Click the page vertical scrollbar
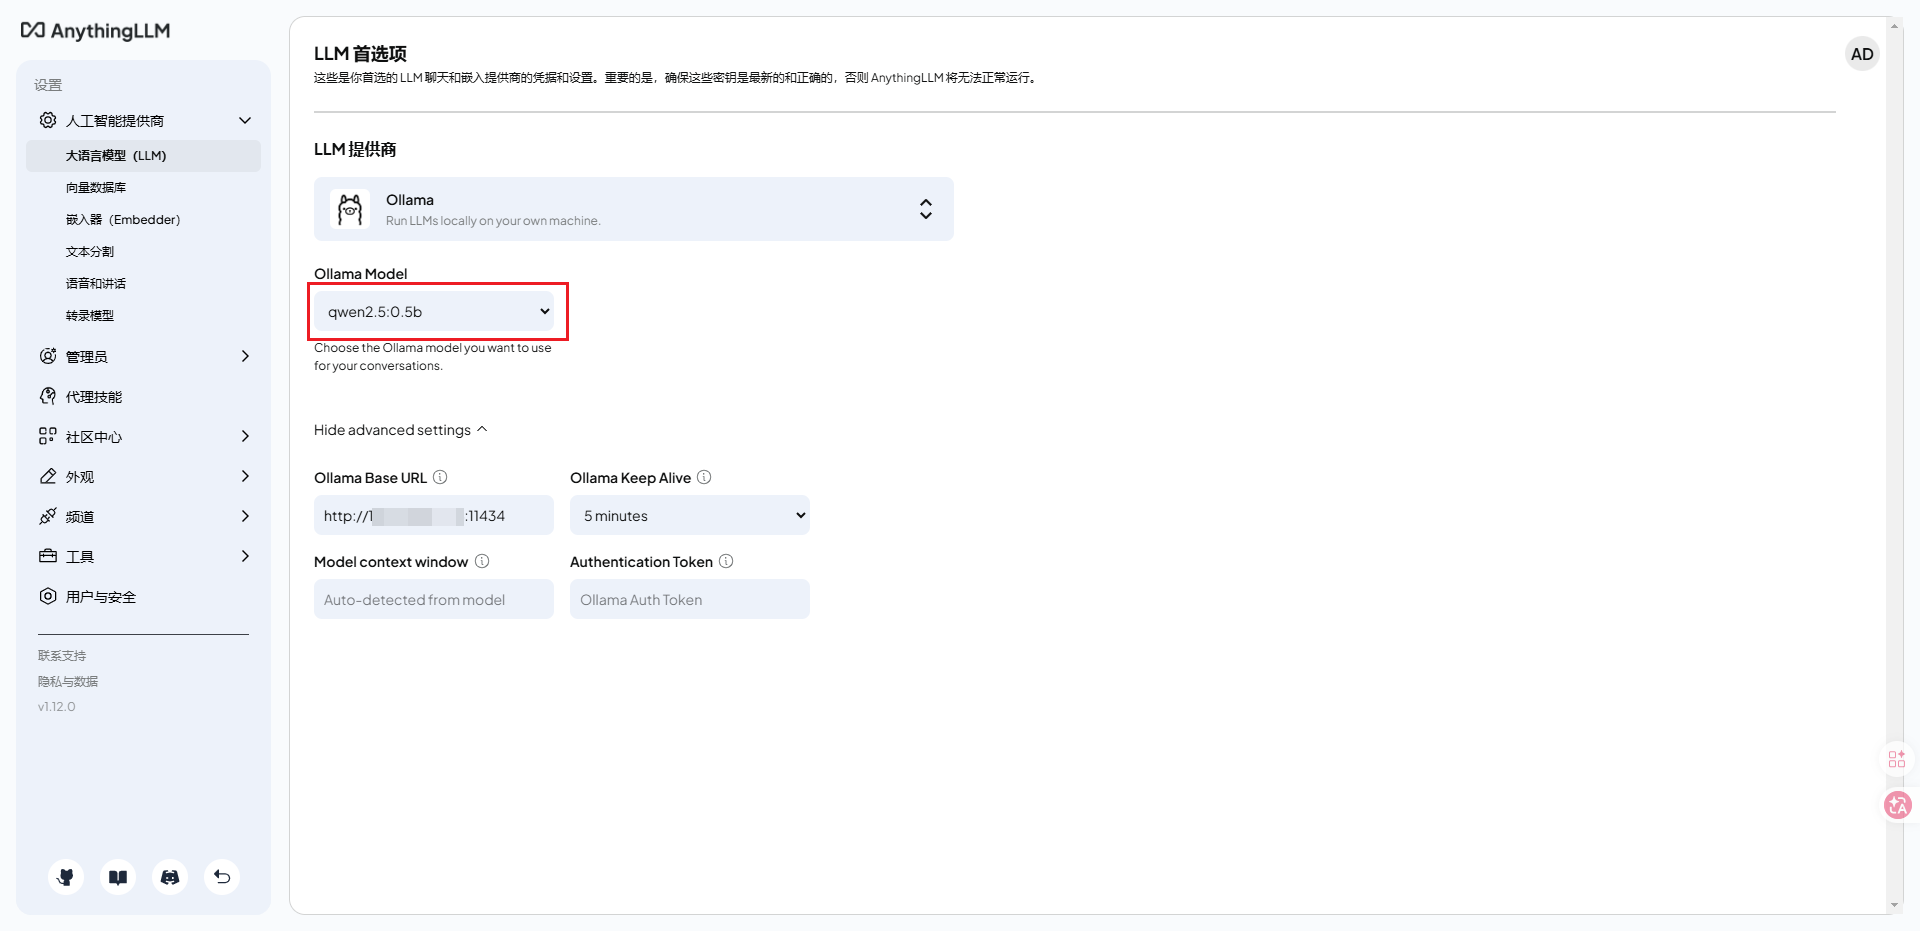The height and width of the screenshot is (931, 1920). [1894, 465]
